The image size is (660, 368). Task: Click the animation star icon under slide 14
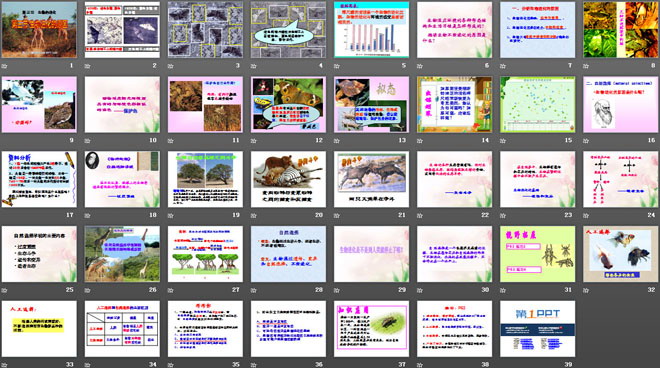click(x=420, y=141)
